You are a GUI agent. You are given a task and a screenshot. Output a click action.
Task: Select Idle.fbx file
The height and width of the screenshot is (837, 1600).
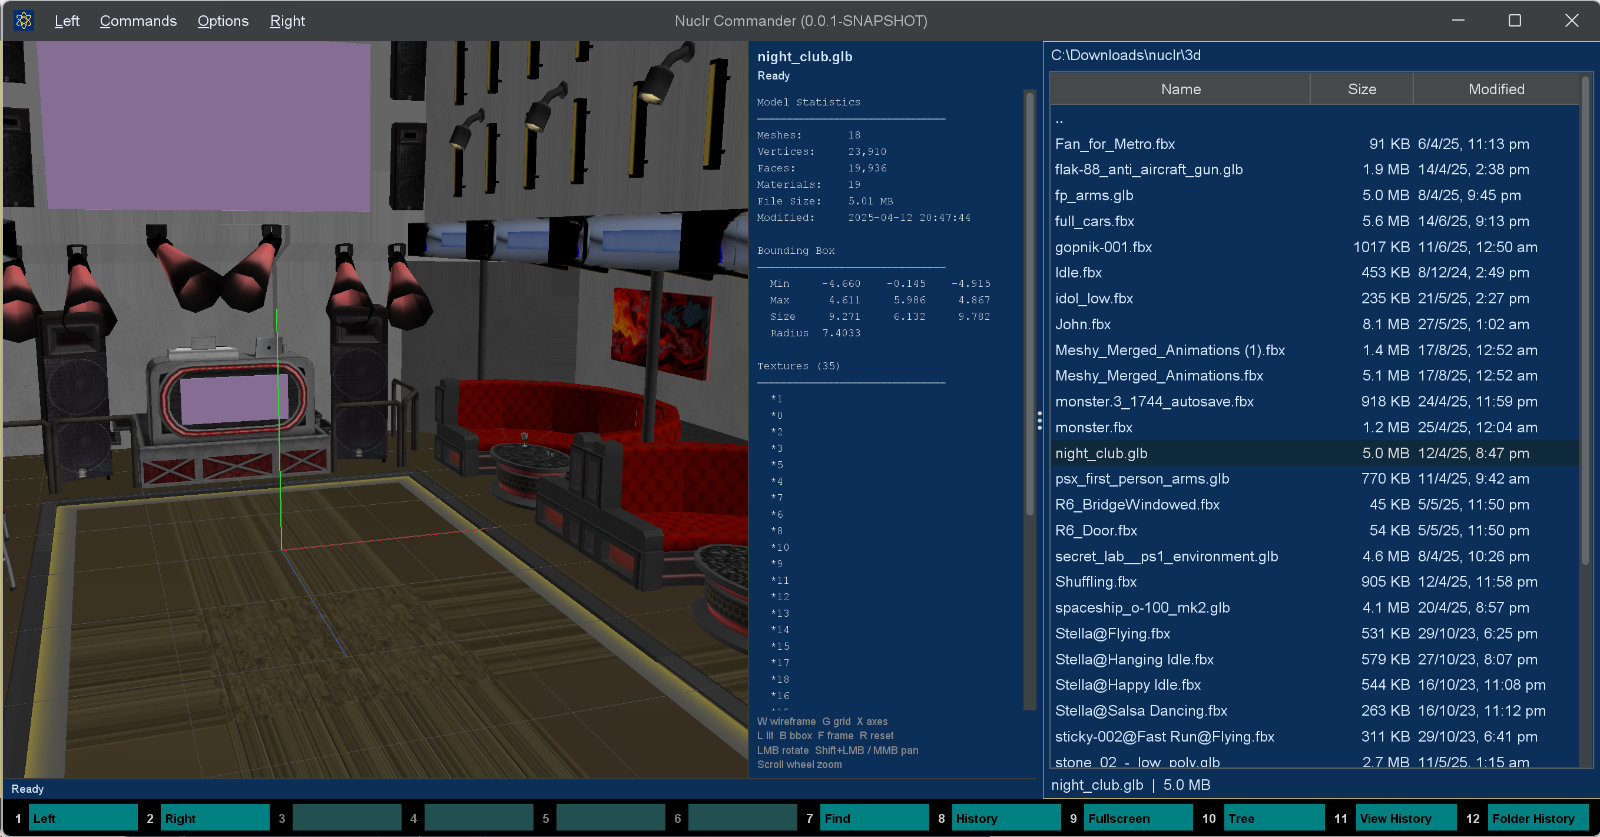1315,273
